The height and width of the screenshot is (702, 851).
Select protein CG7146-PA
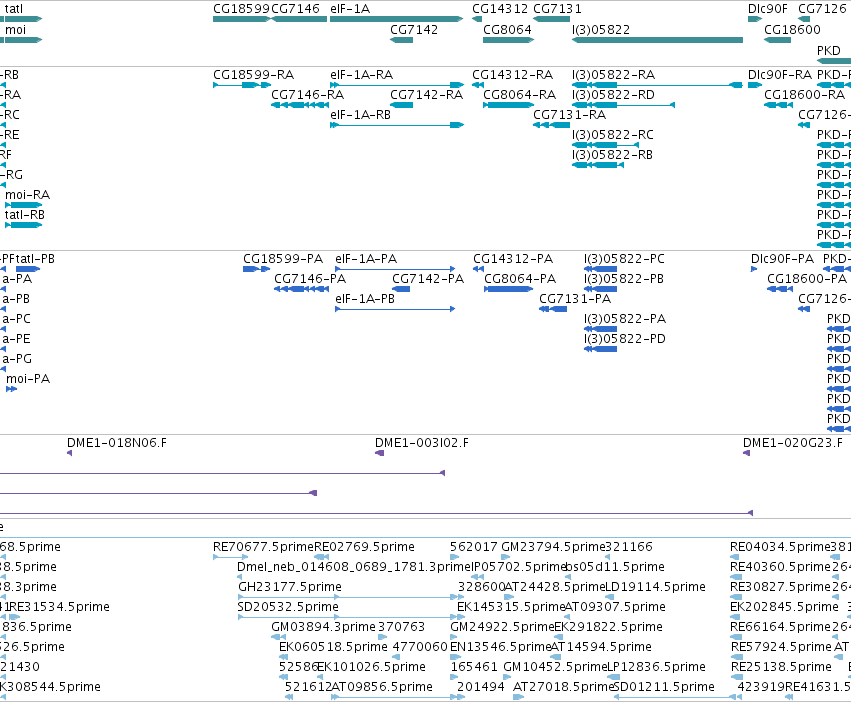(x=310, y=279)
